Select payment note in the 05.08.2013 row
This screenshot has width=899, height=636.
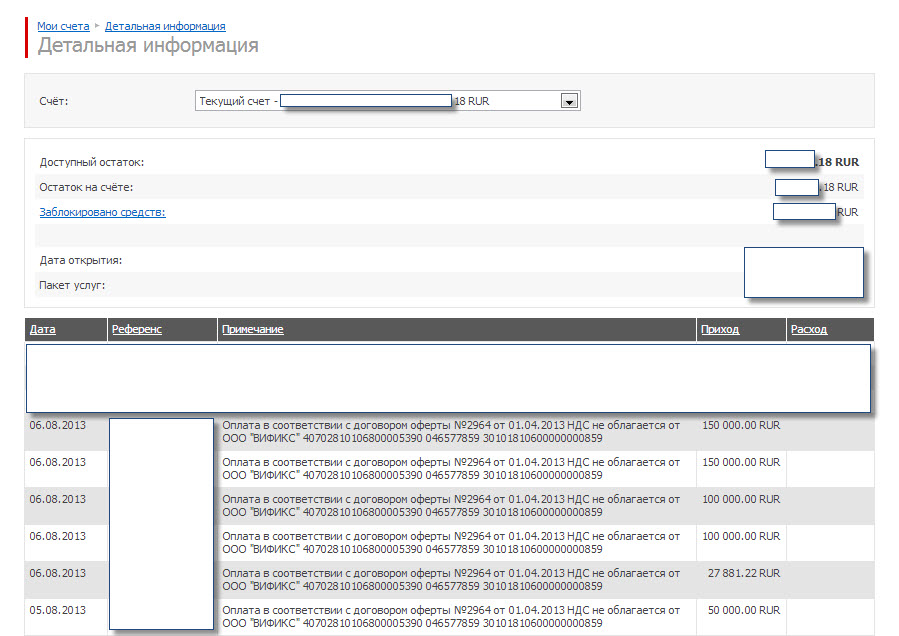point(450,617)
